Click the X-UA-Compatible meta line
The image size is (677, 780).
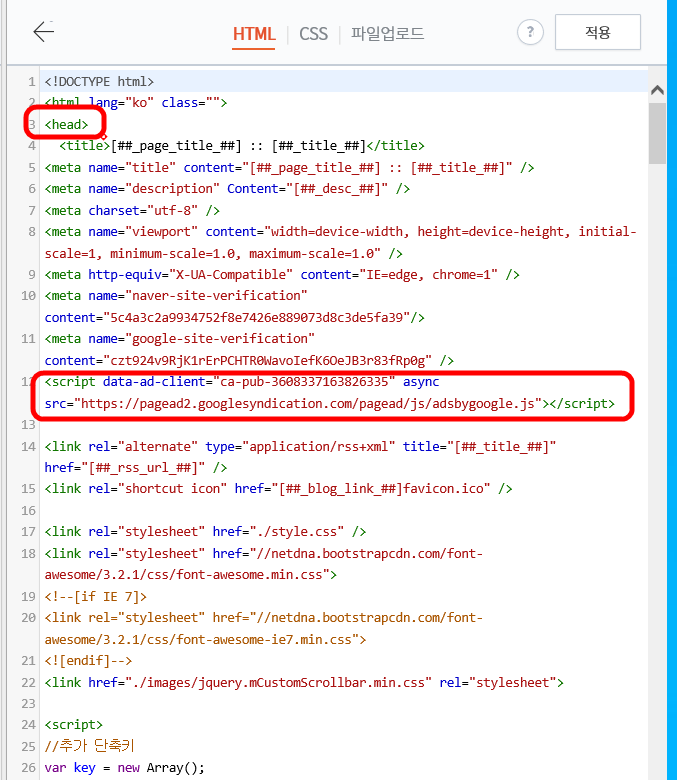282,275
